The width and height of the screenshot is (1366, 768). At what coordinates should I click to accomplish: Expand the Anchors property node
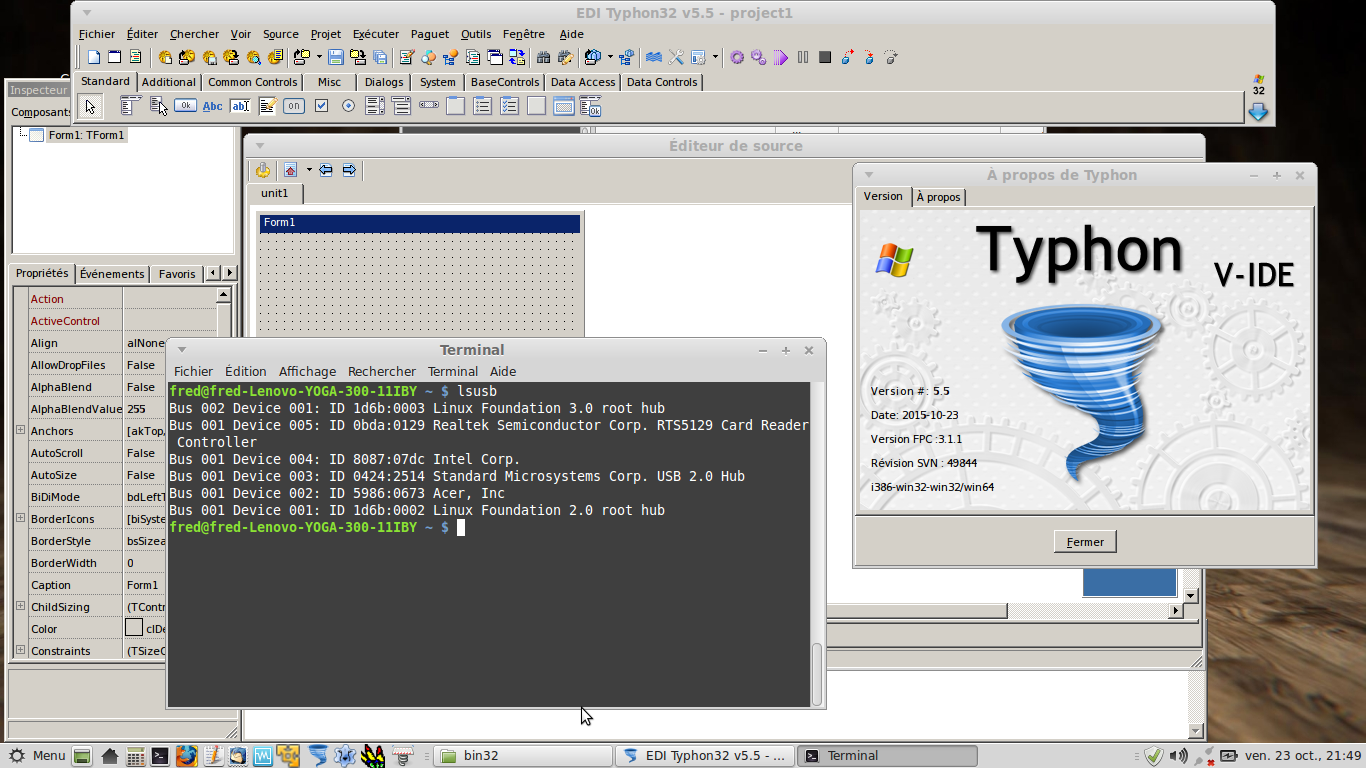coord(20,430)
